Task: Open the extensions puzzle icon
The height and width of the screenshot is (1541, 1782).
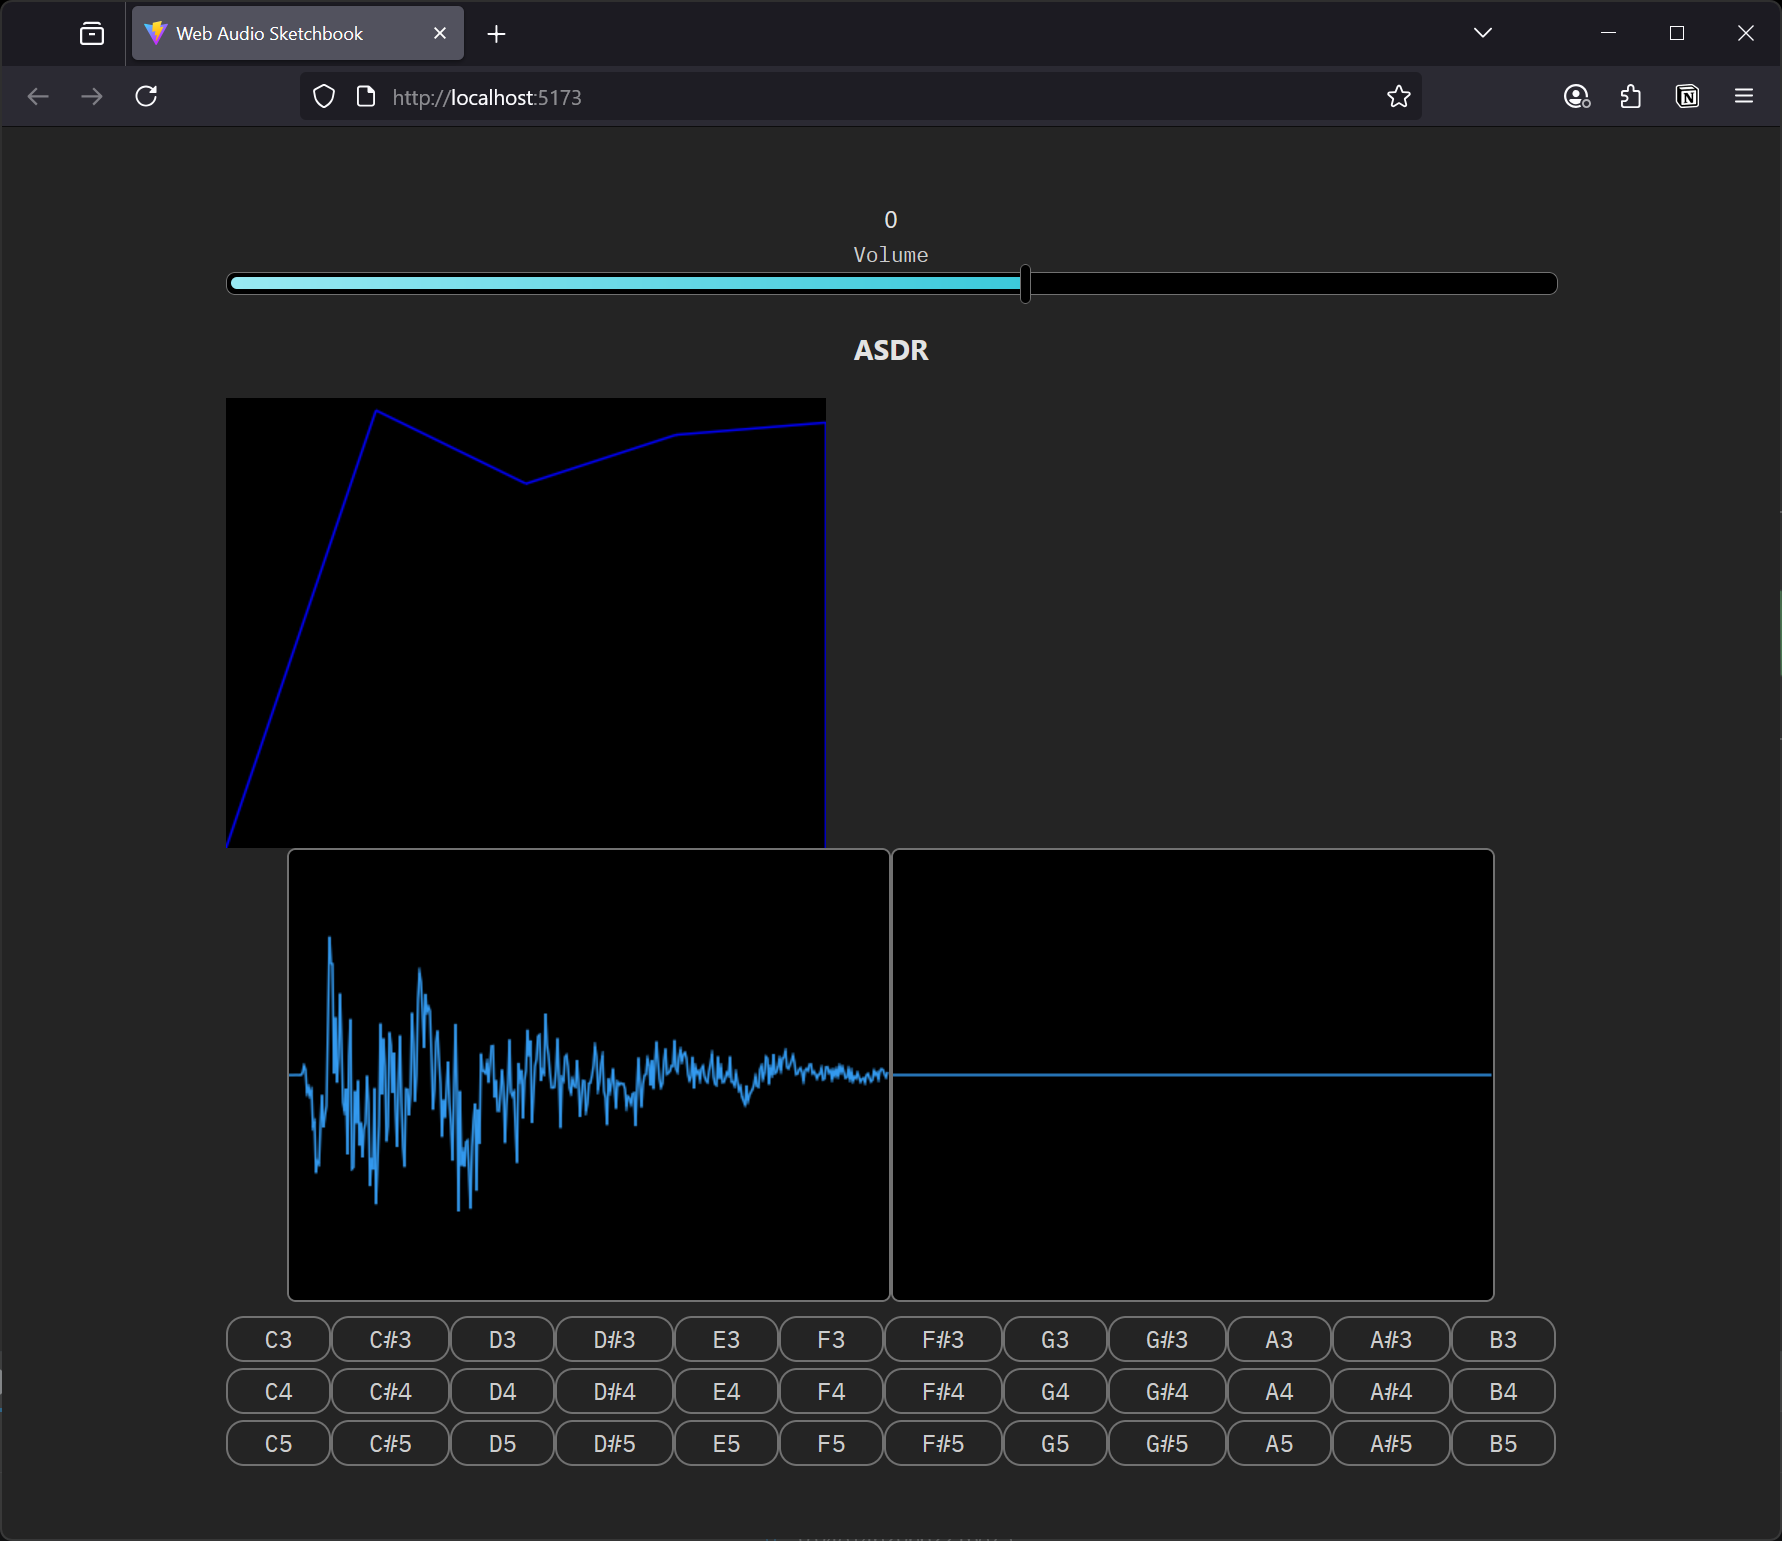Action: pyautogui.click(x=1631, y=96)
